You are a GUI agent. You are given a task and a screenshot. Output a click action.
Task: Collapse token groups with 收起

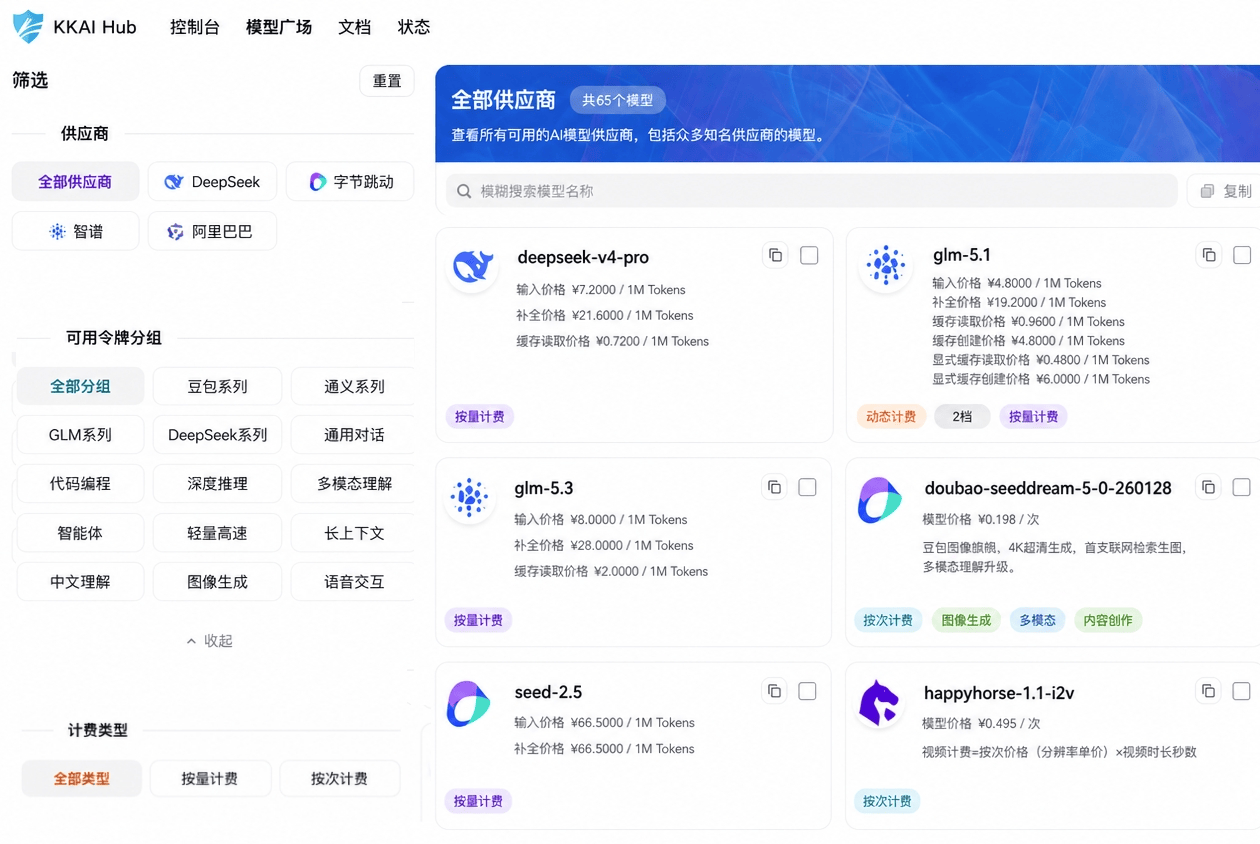click(209, 641)
